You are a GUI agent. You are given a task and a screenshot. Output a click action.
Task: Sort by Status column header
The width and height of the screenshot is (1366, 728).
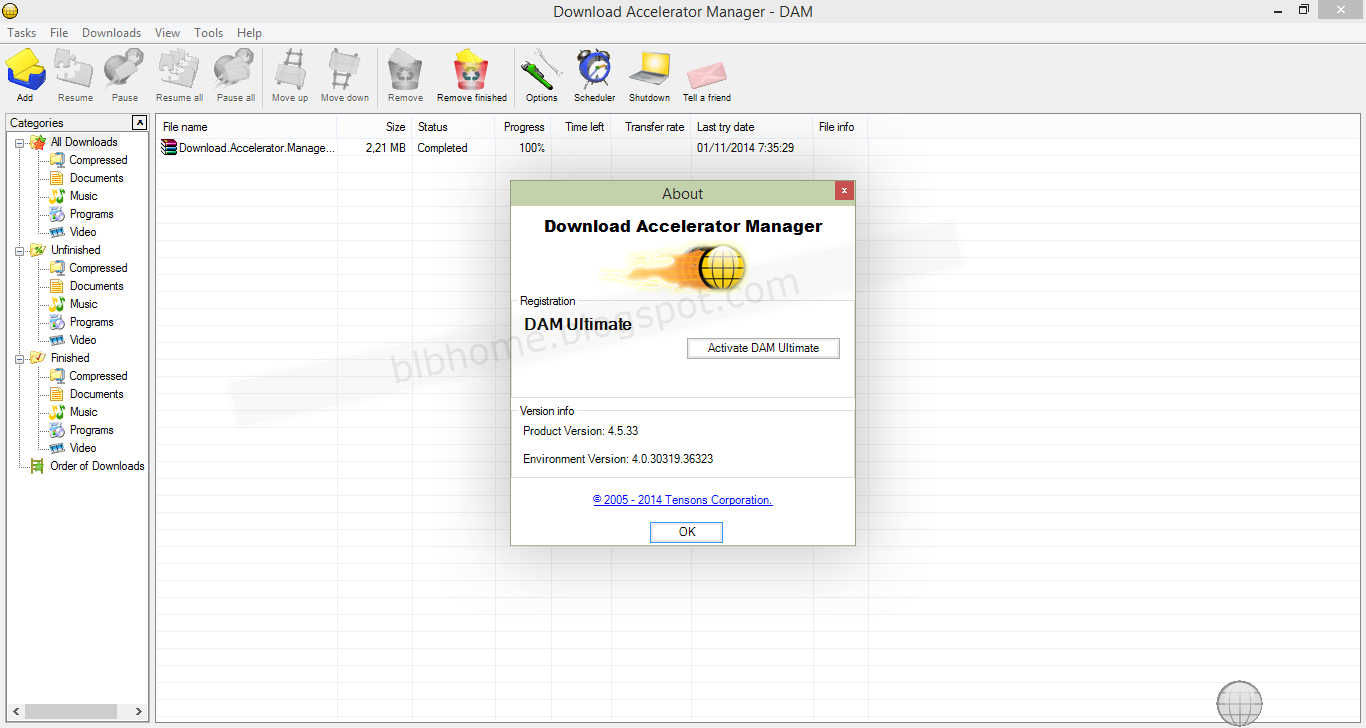pyautogui.click(x=454, y=127)
